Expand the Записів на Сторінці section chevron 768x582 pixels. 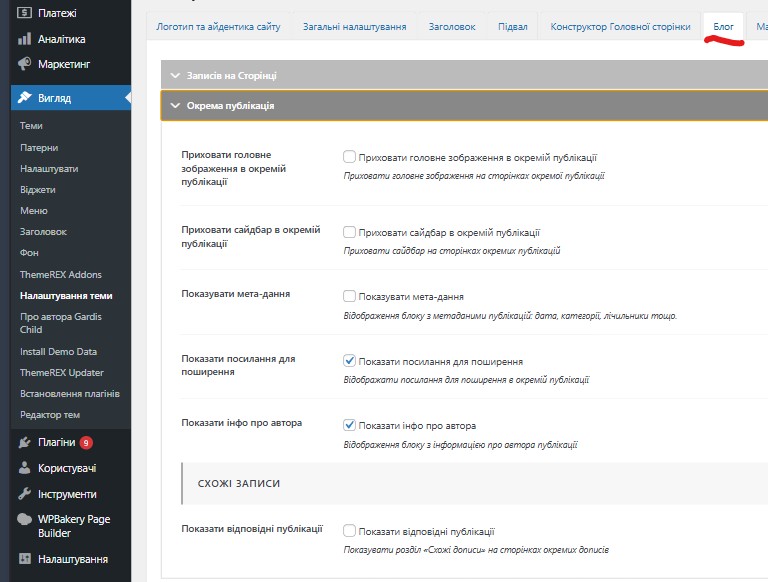(x=175, y=75)
